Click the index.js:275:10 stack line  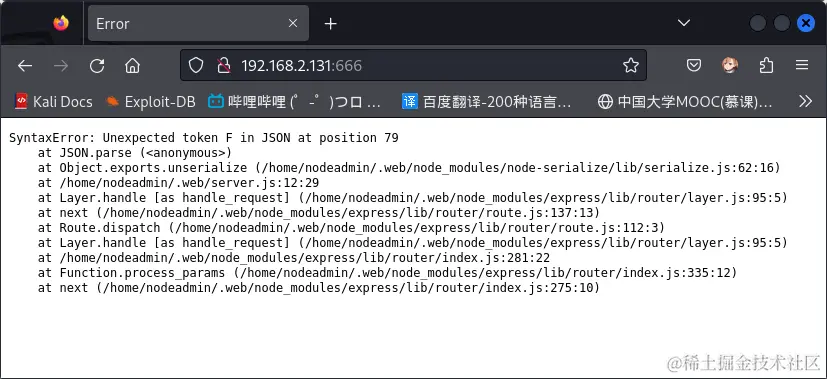[319, 288]
